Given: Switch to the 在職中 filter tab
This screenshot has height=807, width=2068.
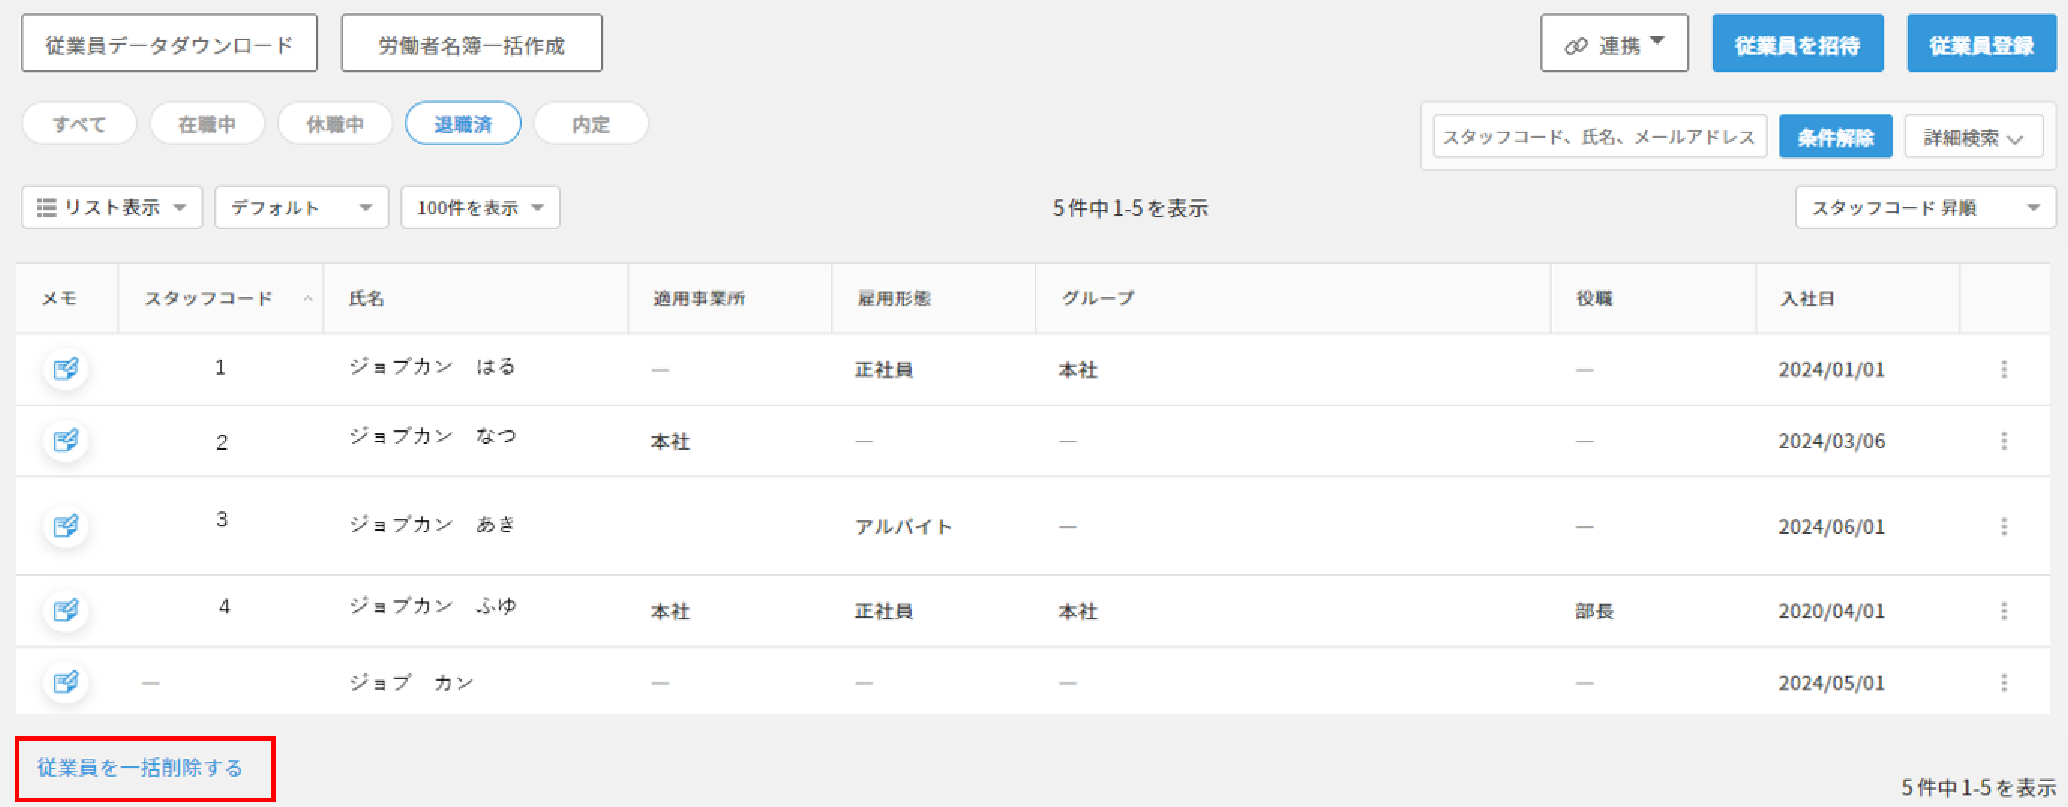Looking at the screenshot, I should click(x=207, y=124).
